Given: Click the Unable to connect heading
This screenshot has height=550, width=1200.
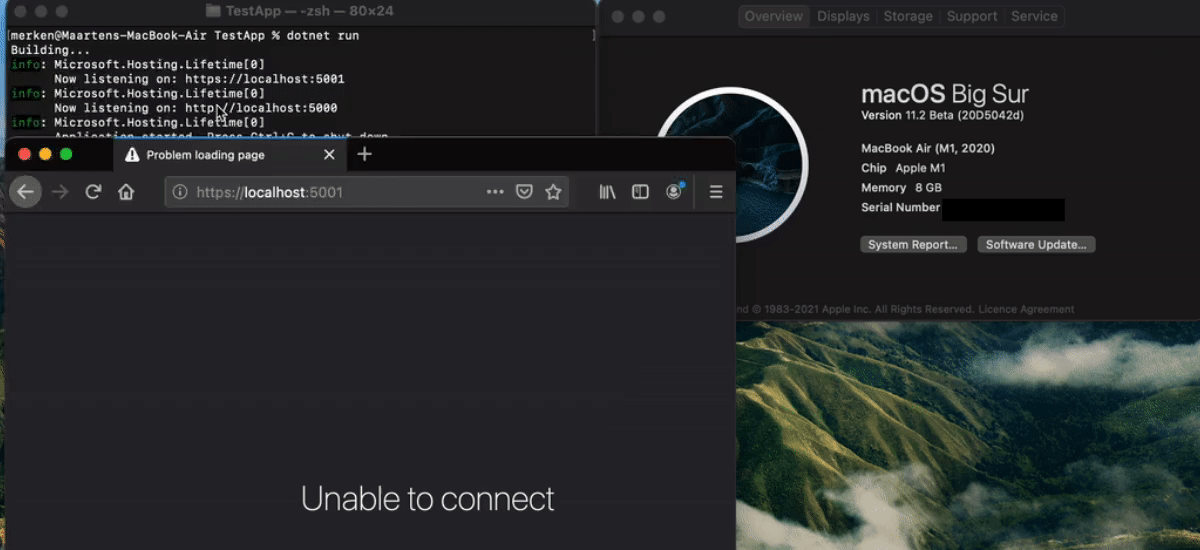Looking at the screenshot, I should tap(427, 498).
